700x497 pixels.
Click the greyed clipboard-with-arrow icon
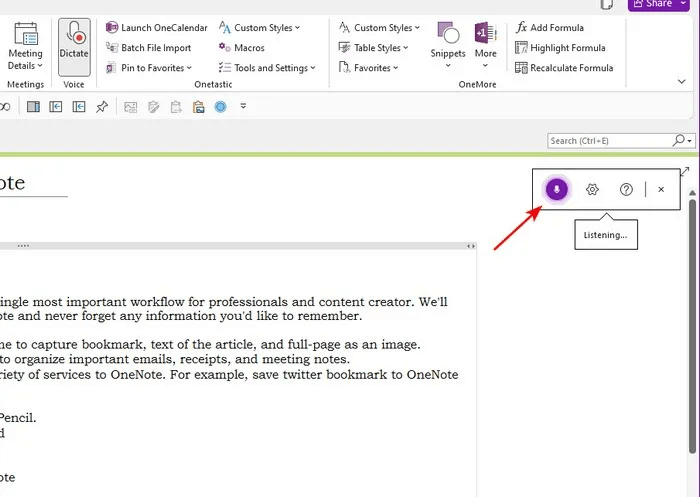[x=176, y=107]
